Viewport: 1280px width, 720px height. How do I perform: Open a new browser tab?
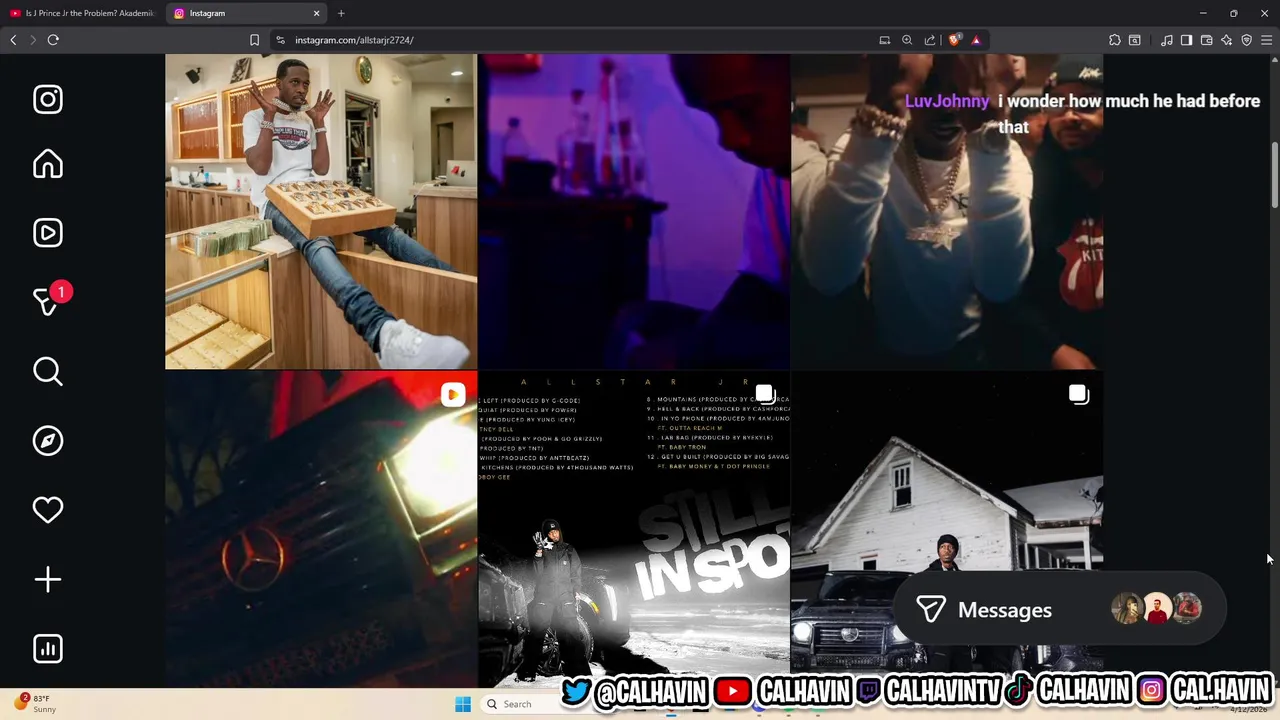(x=341, y=13)
